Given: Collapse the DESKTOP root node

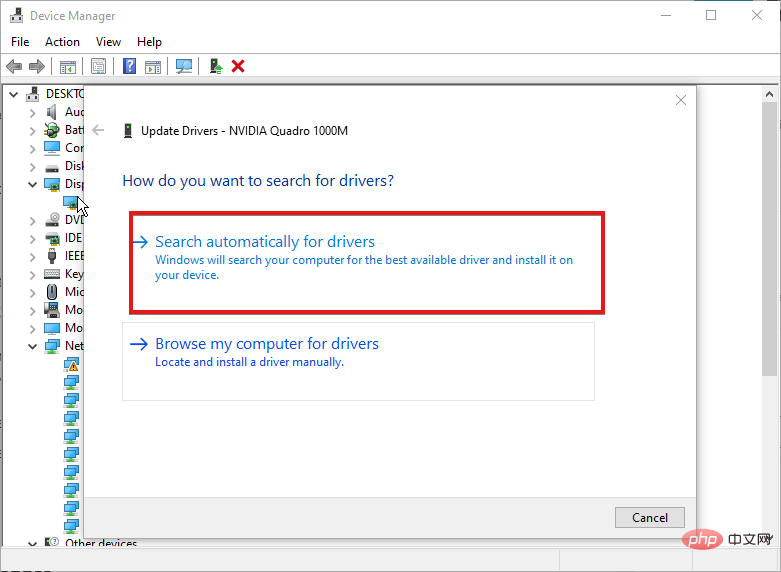Looking at the screenshot, I should click(14, 94).
